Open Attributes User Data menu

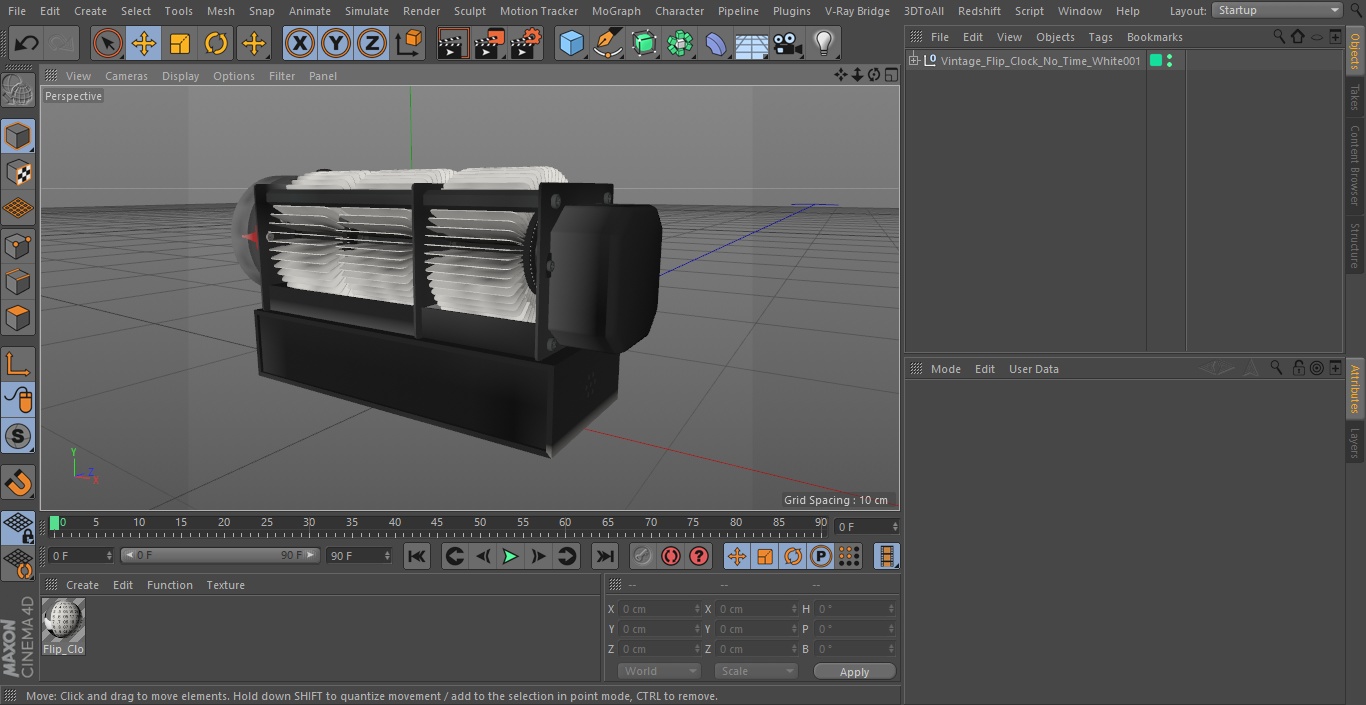click(x=1033, y=369)
